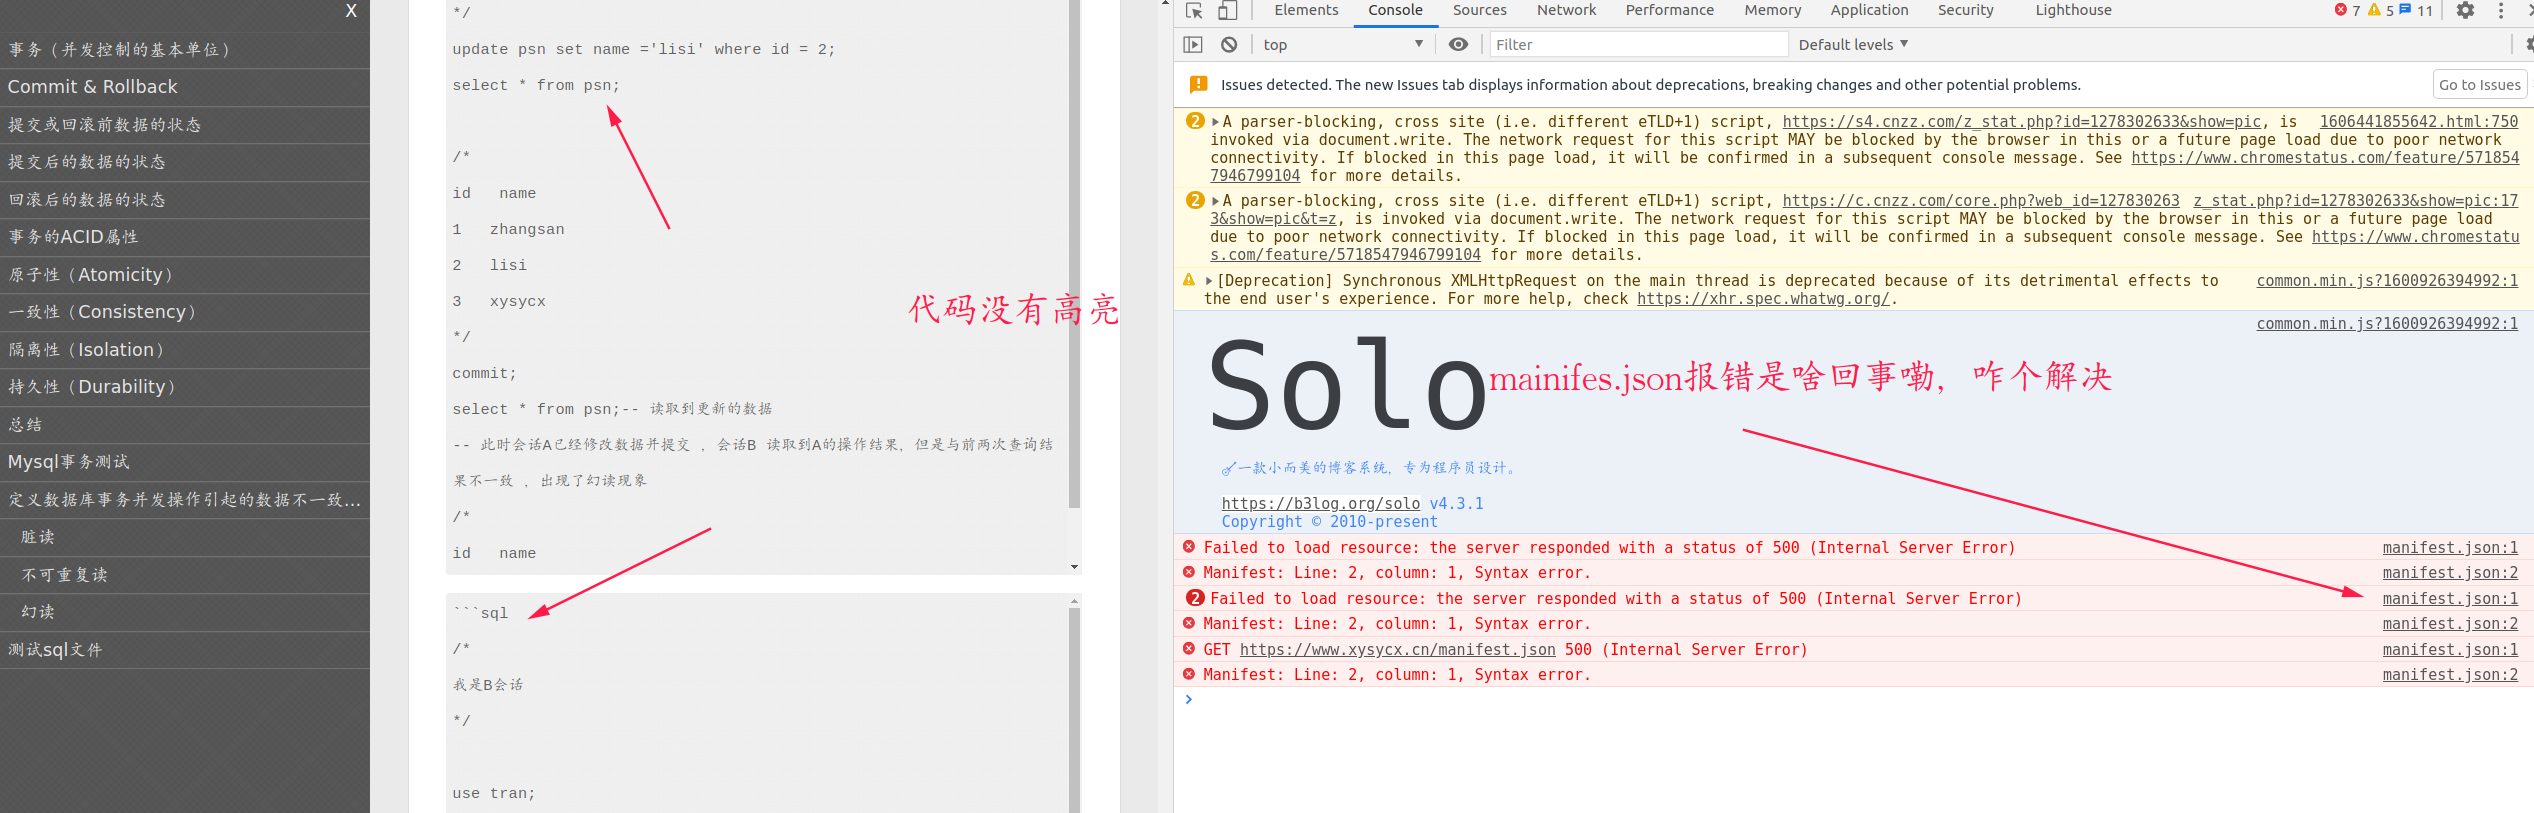
Task: Expand the first parser-blocking warning message
Action: (1215, 122)
